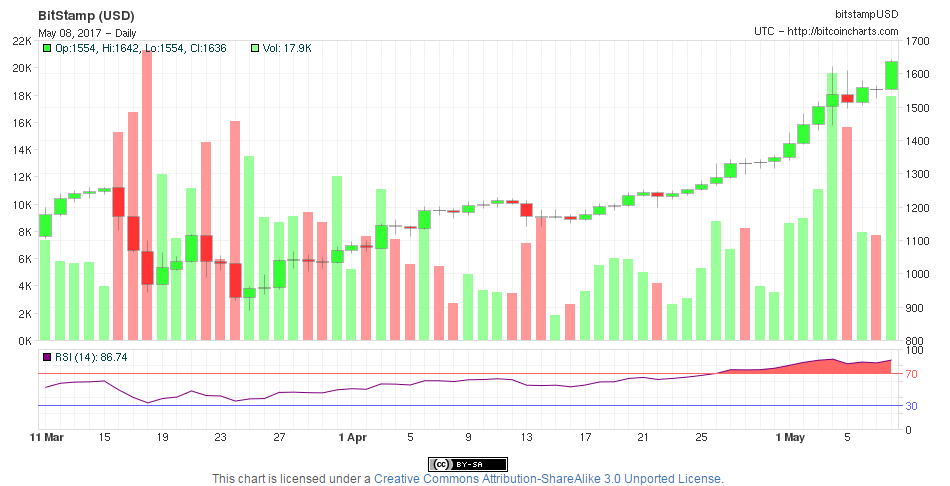Click the light green Vol legend square
The height and width of the screenshot is (486, 950).
(x=256, y=48)
